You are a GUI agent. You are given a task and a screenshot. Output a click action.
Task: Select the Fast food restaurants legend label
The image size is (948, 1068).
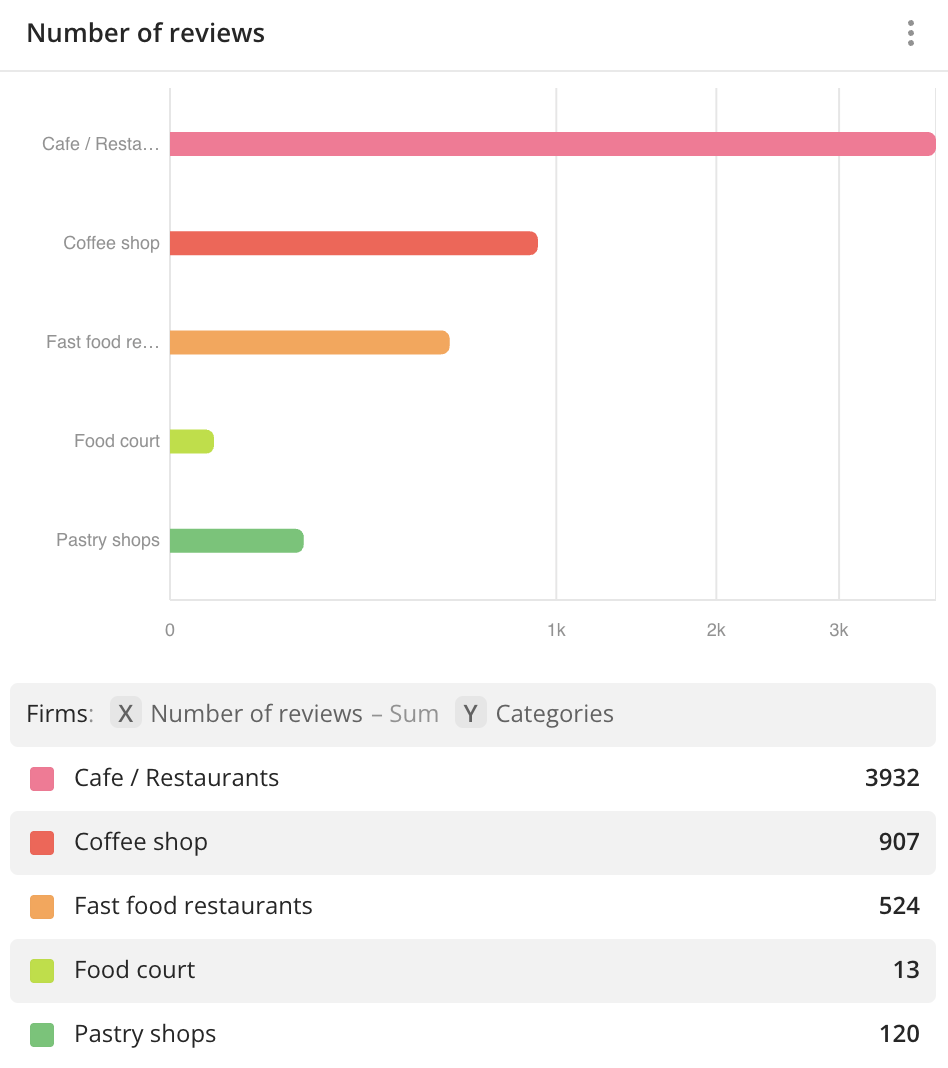tap(193, 906)
